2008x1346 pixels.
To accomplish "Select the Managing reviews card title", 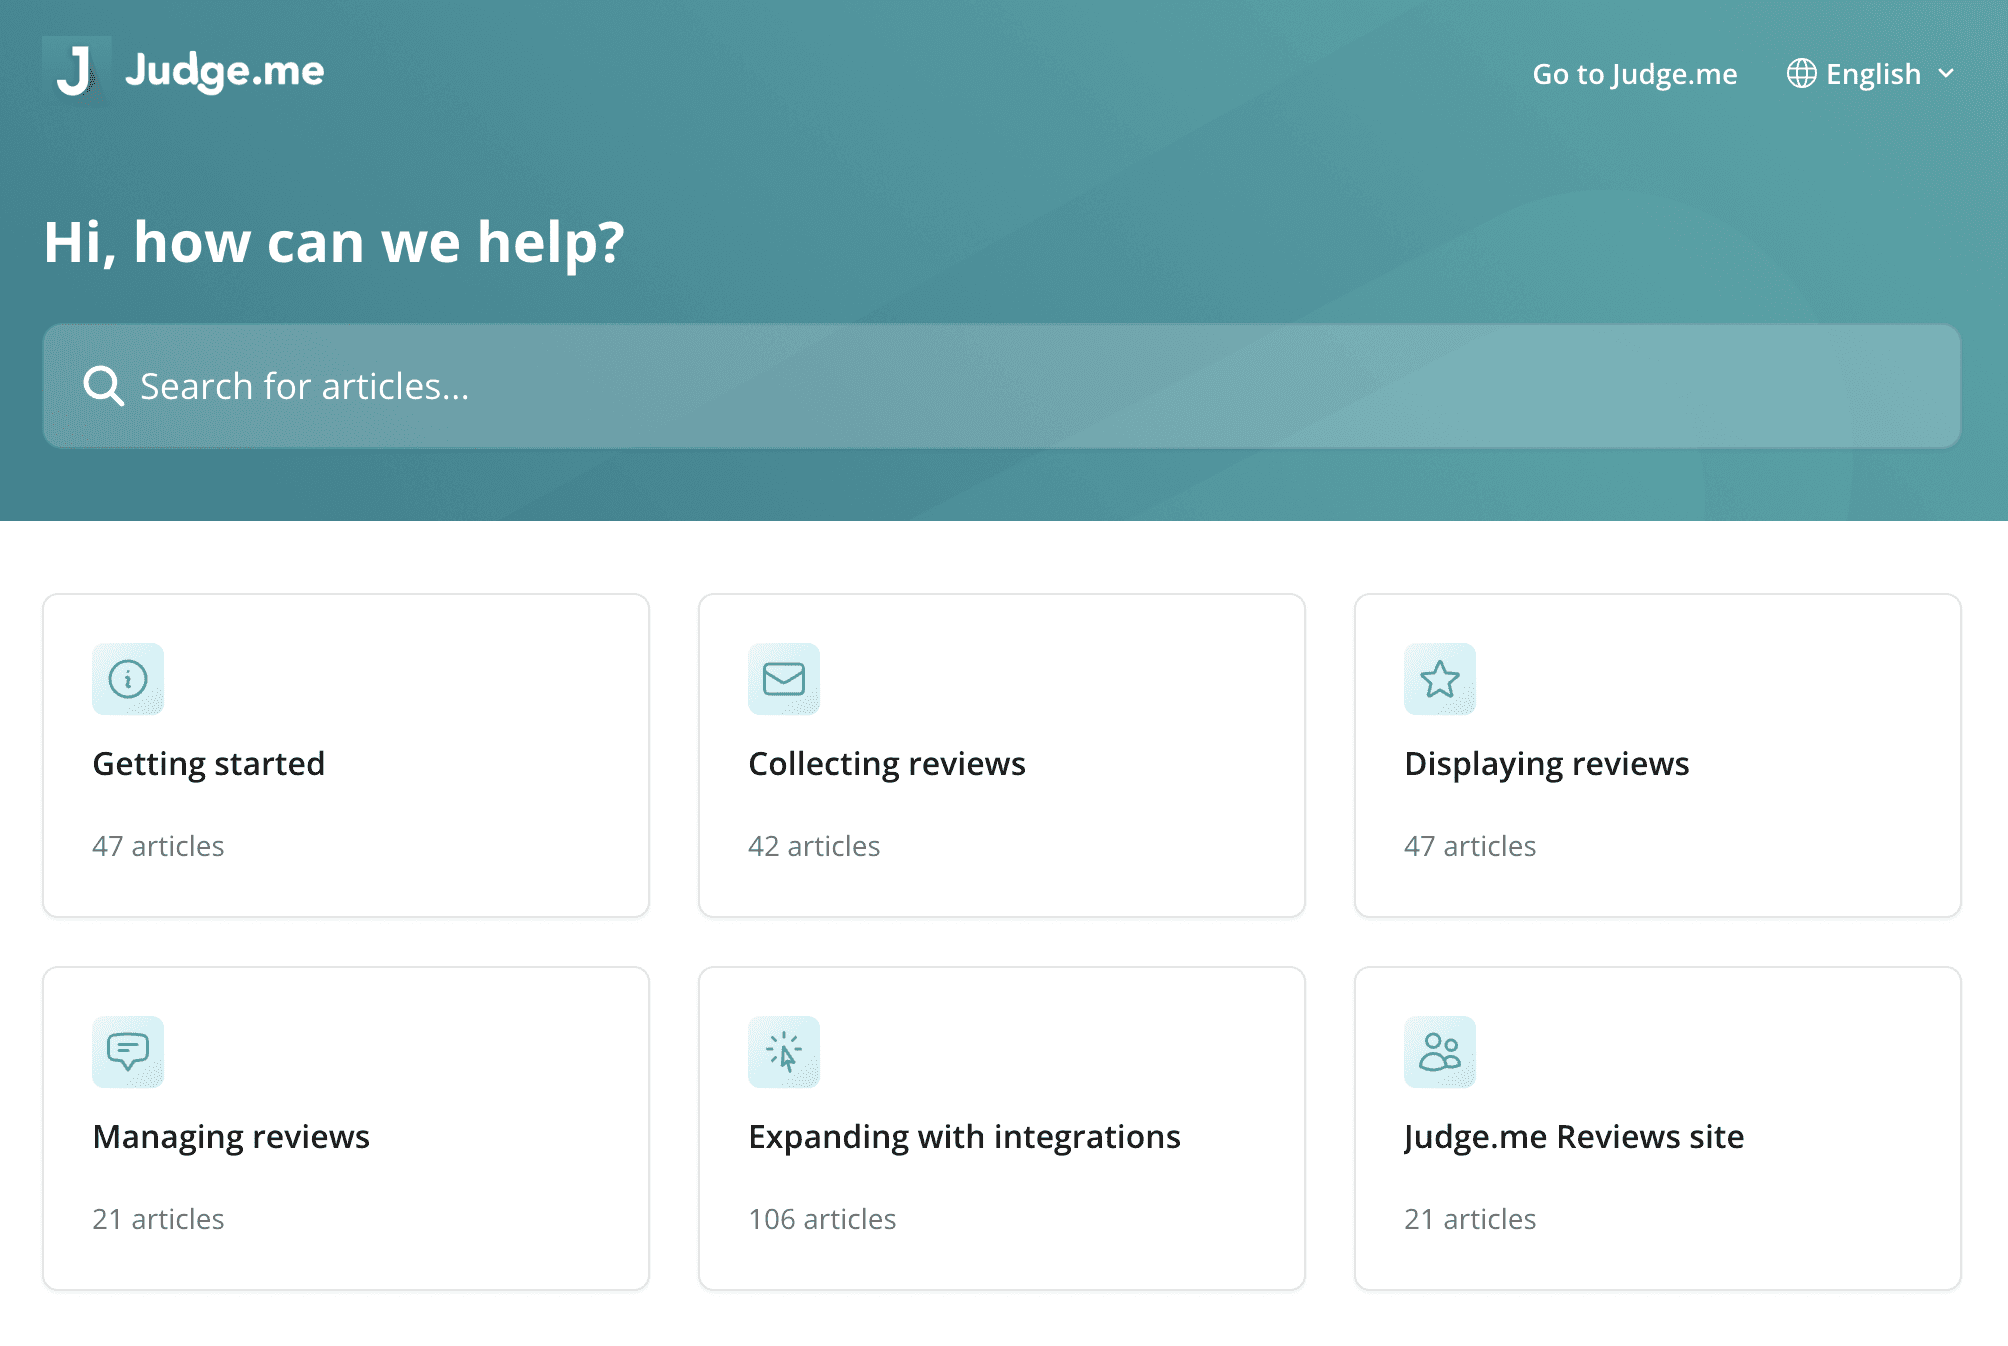I will 231,1137.
